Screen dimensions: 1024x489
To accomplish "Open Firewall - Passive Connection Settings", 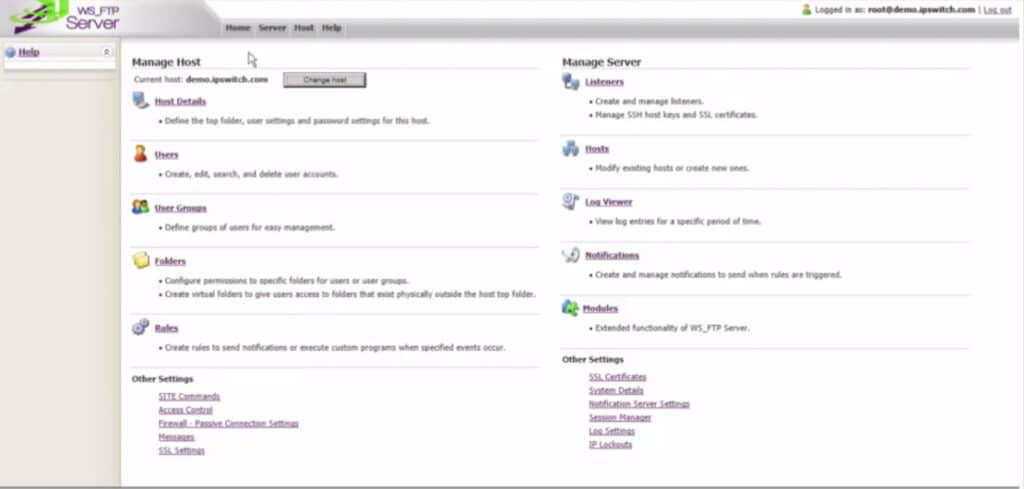I will (228, 423).
